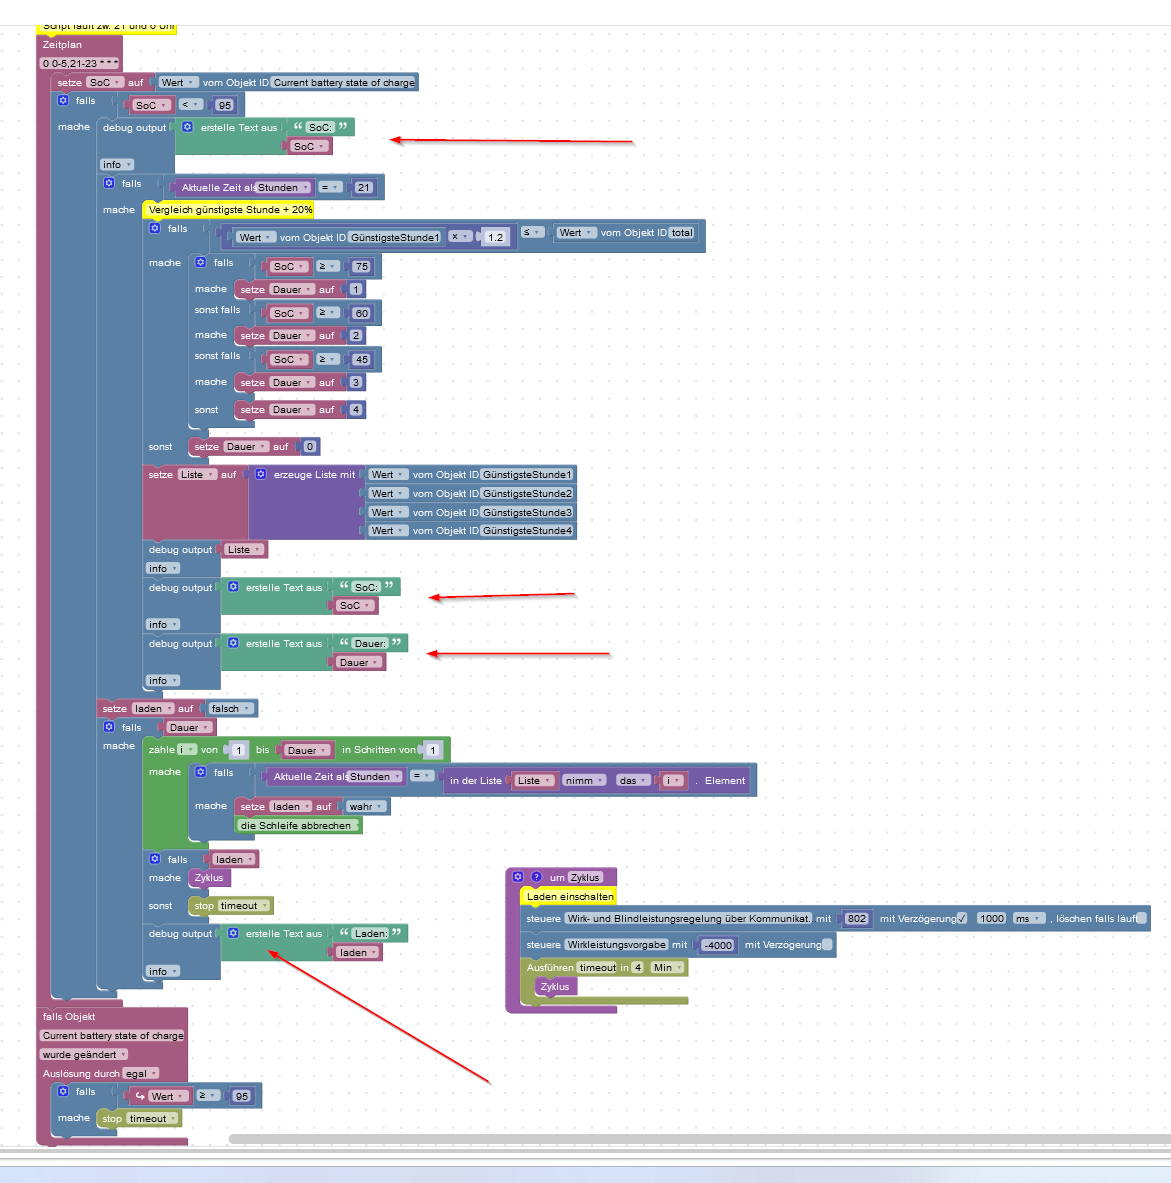Edit the value 802 in the steuere block
This screenshot has width=1171, height=1183.
(x=856, y=919)
